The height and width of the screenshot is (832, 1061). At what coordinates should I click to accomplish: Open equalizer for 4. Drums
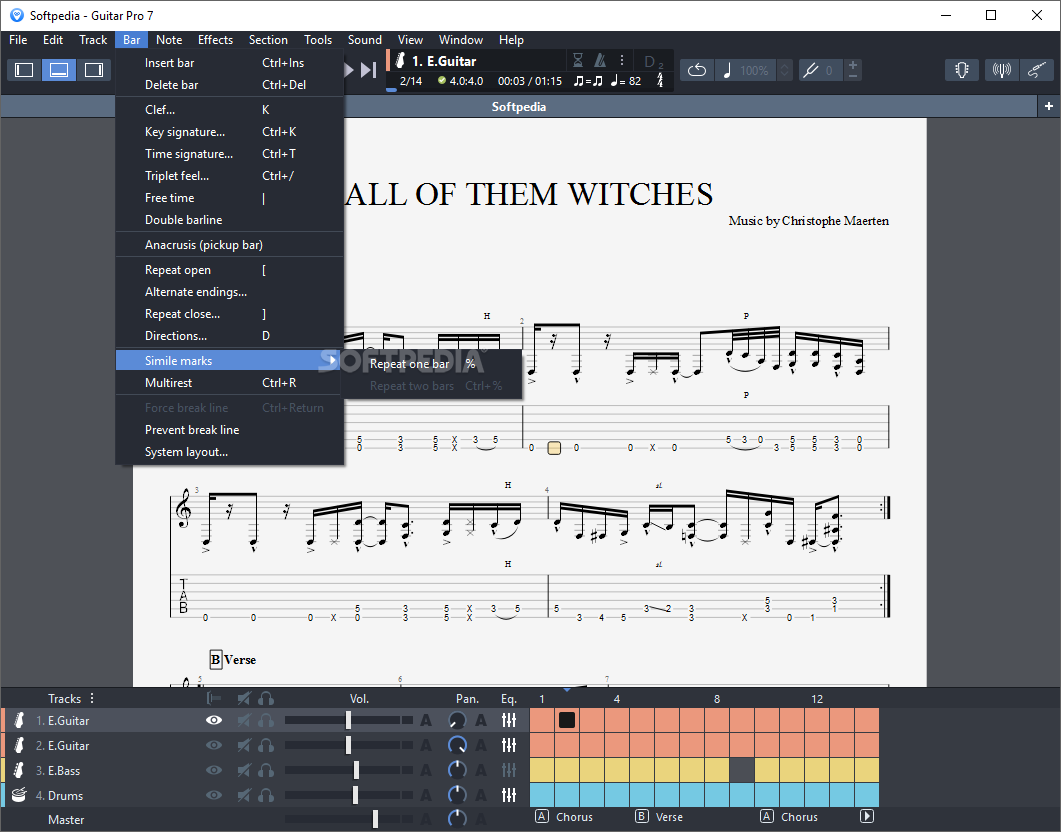click(x=509, y=795)
